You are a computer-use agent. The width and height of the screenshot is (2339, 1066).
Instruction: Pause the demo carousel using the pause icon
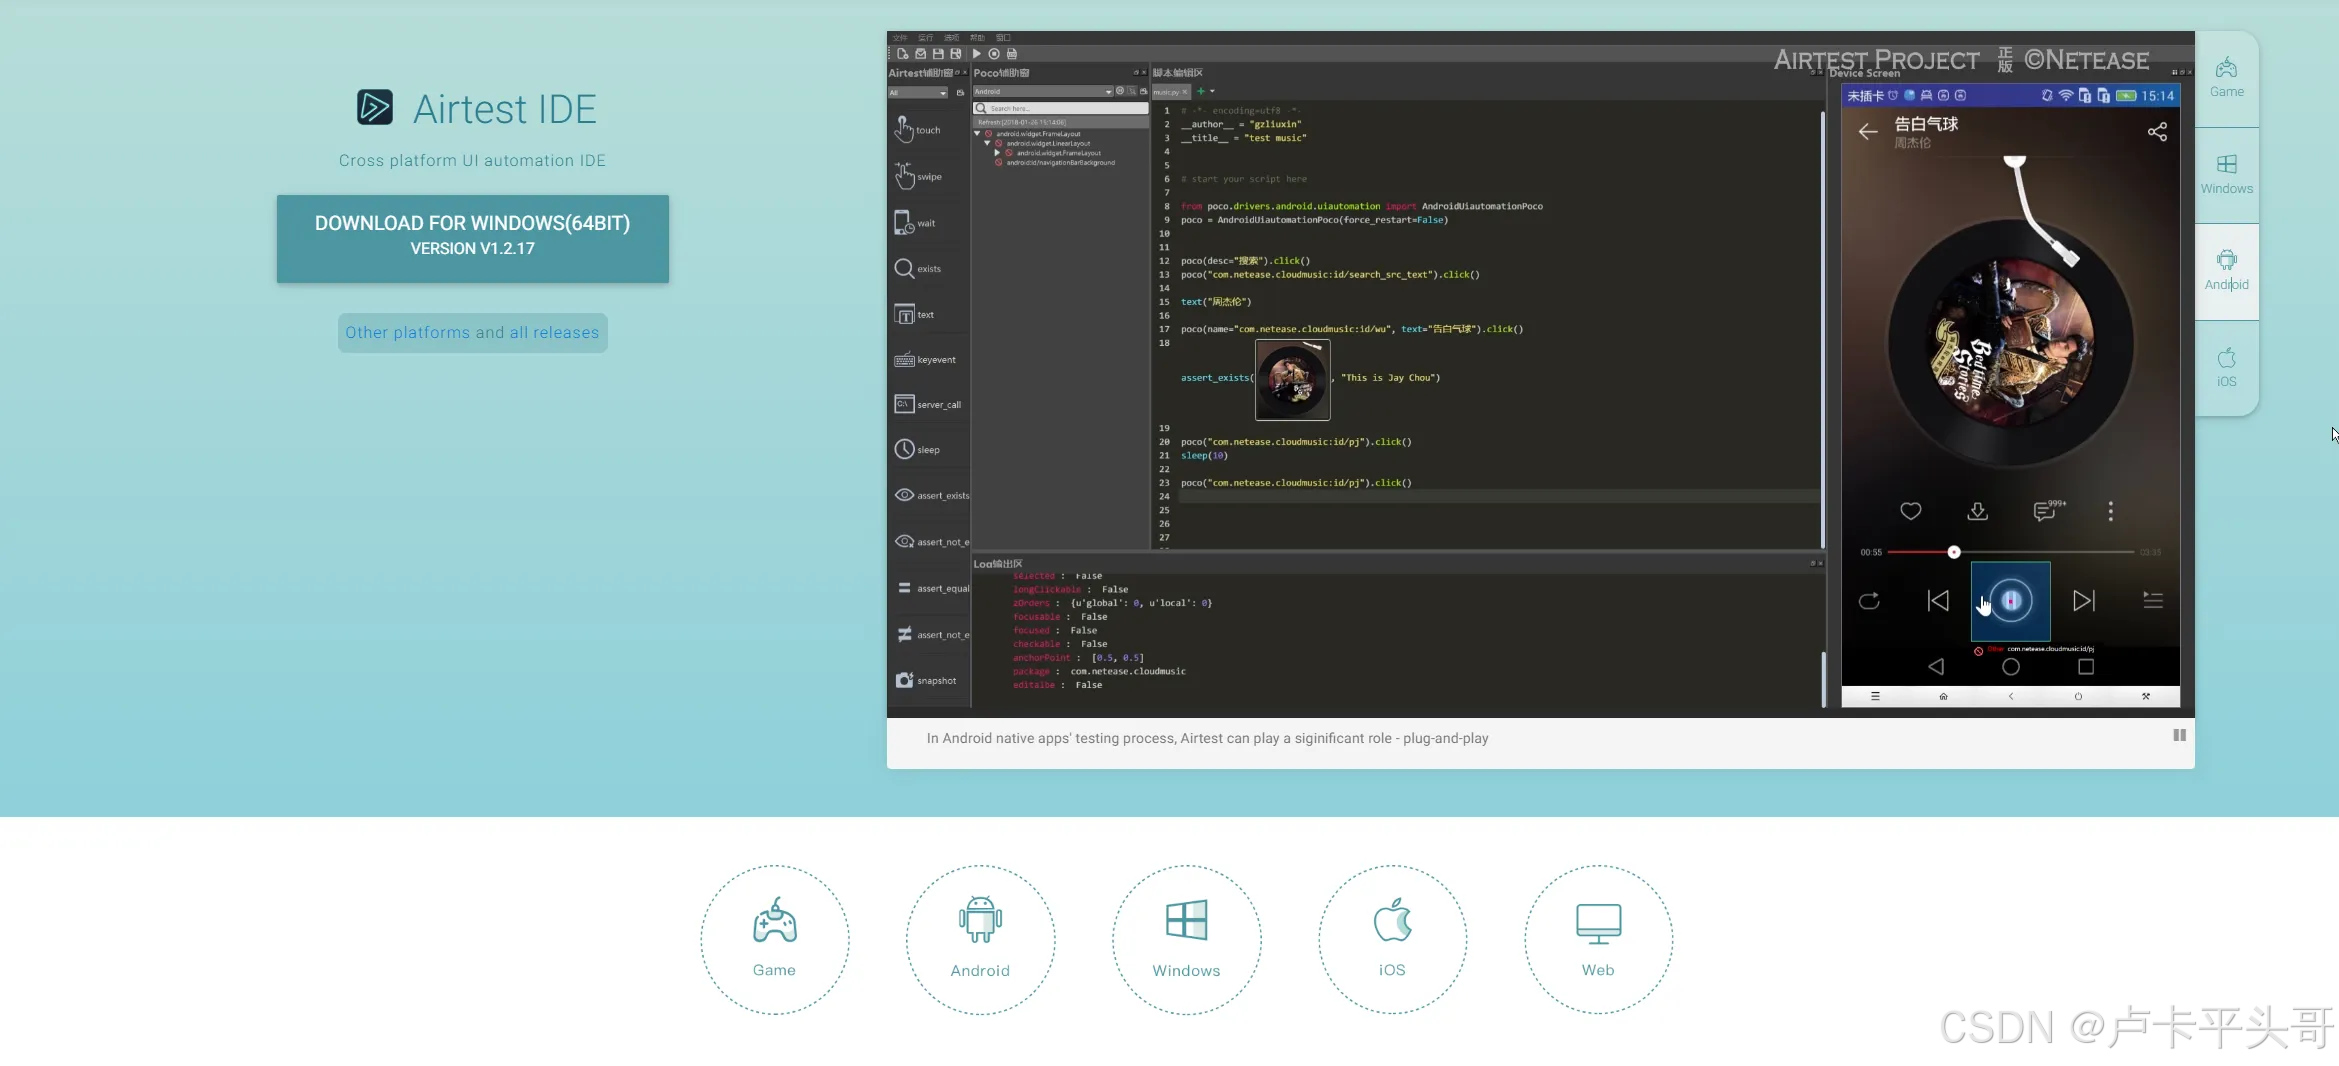coord(2179,735)
